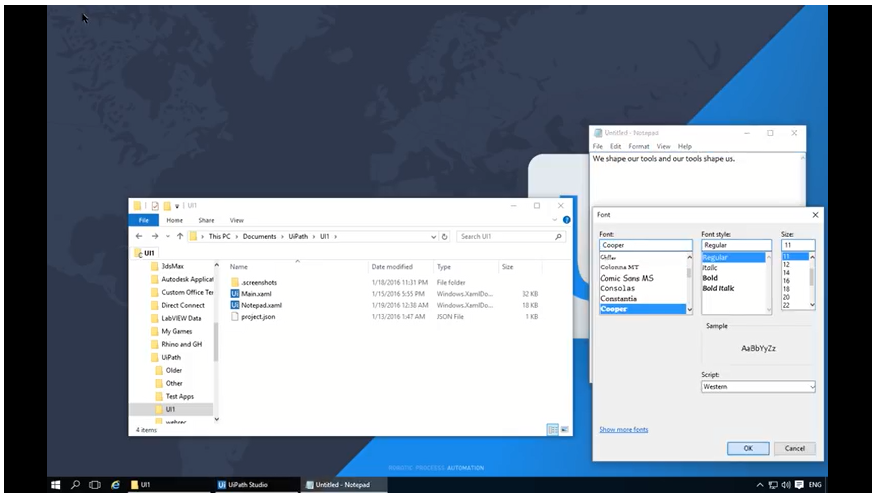Open the Share ribbon tab in Explorer

[x=206, y=220]
